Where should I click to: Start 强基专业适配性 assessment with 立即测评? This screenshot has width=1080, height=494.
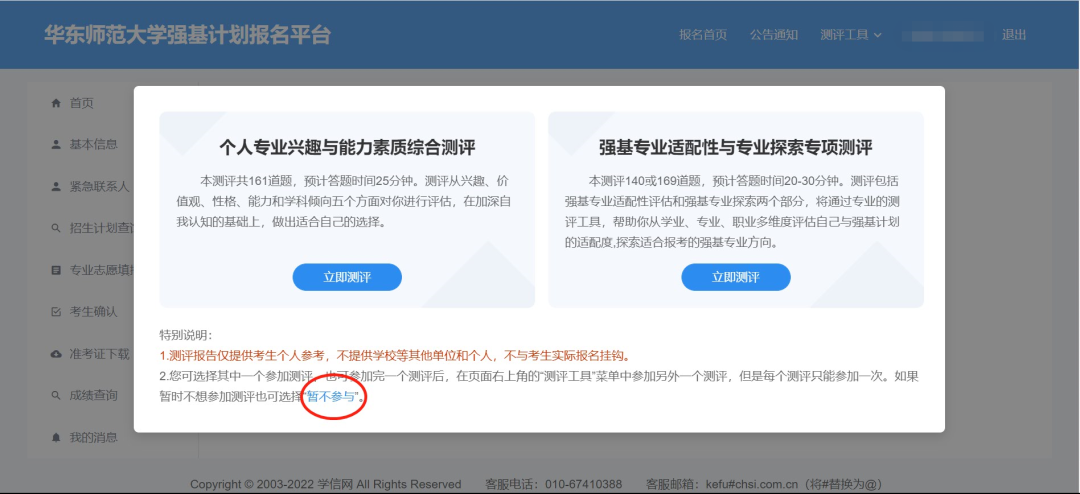[735, 277]
